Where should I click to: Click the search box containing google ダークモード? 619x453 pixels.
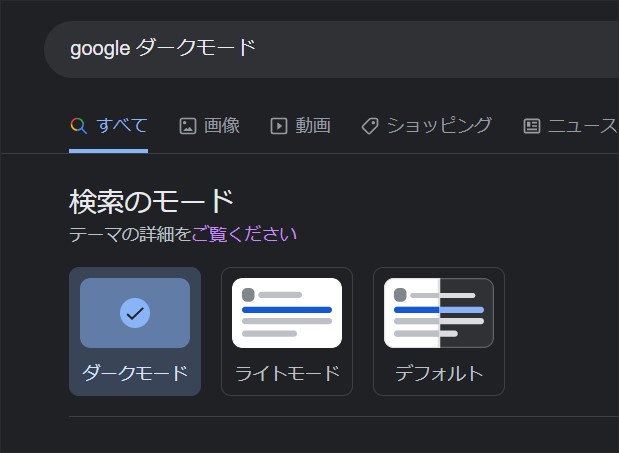(330, 48)
